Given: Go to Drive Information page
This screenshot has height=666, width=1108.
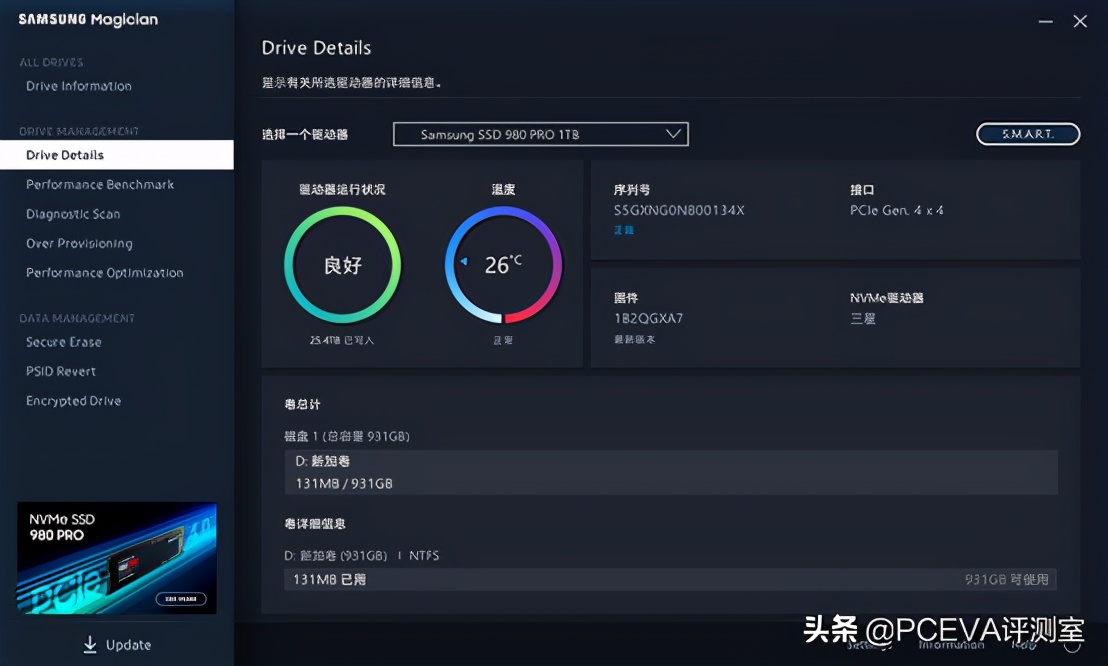Looking at the screenshot, I should 78,86.
